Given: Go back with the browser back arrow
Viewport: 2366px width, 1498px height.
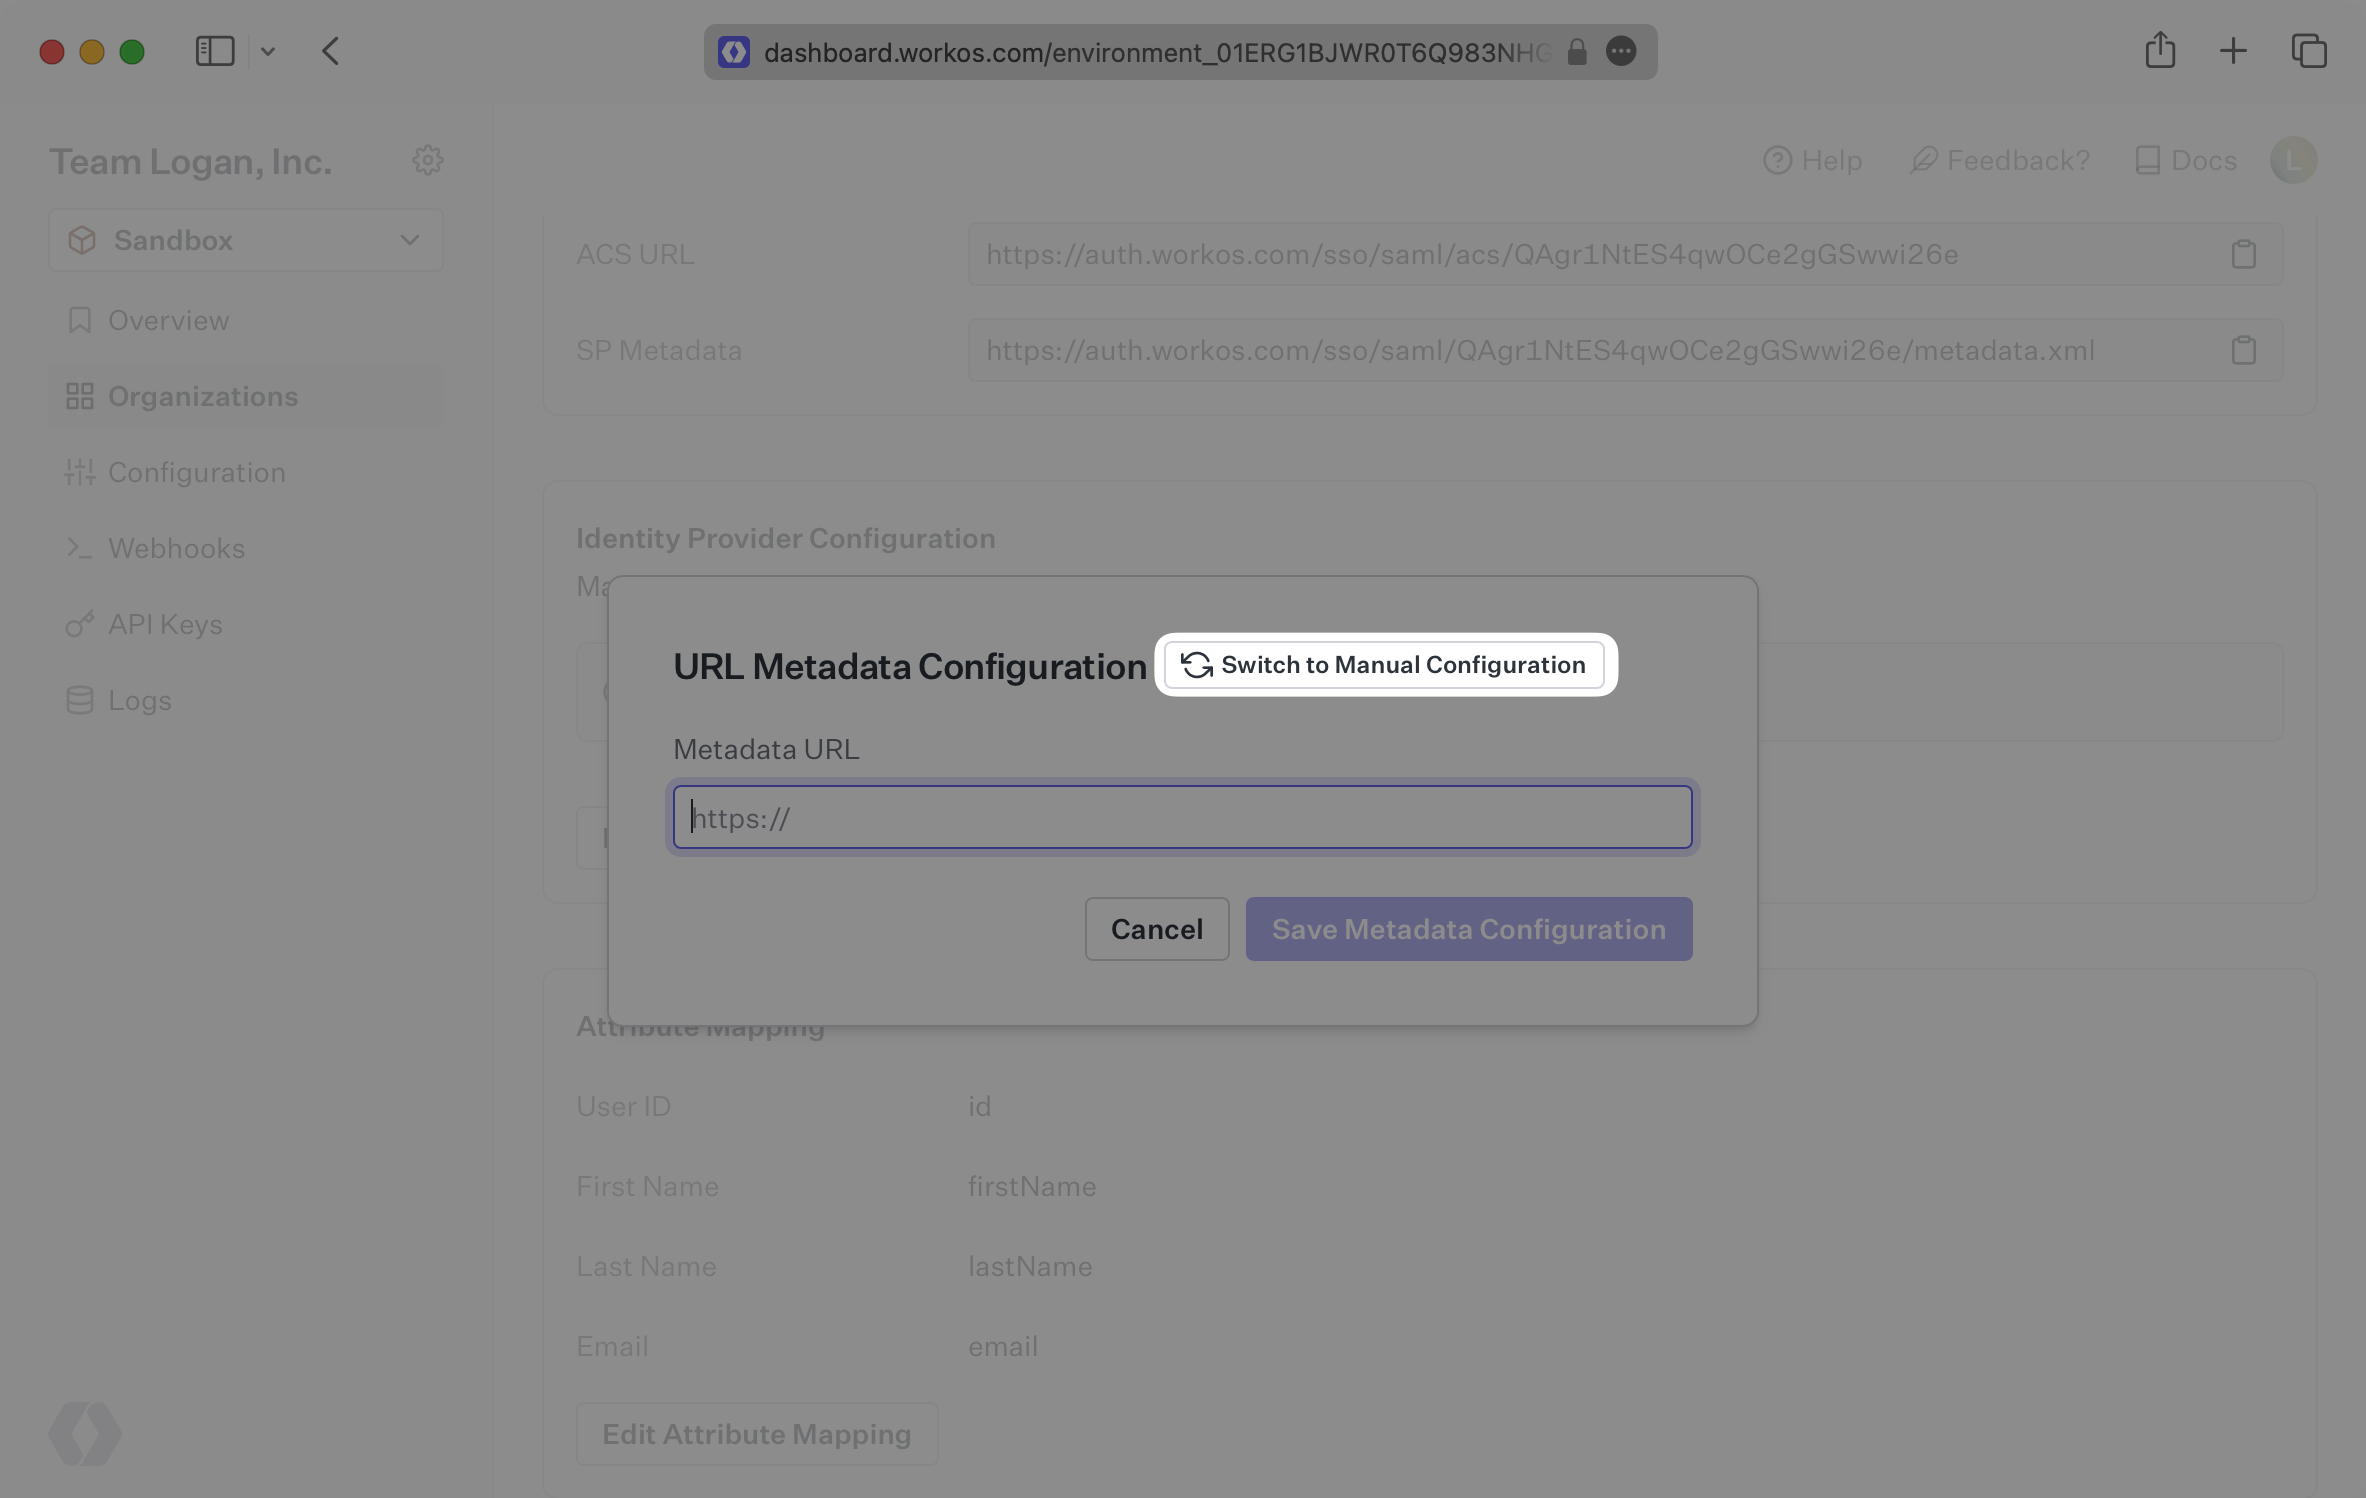Looking at the screenshot, I should click(x=331, y=51).
